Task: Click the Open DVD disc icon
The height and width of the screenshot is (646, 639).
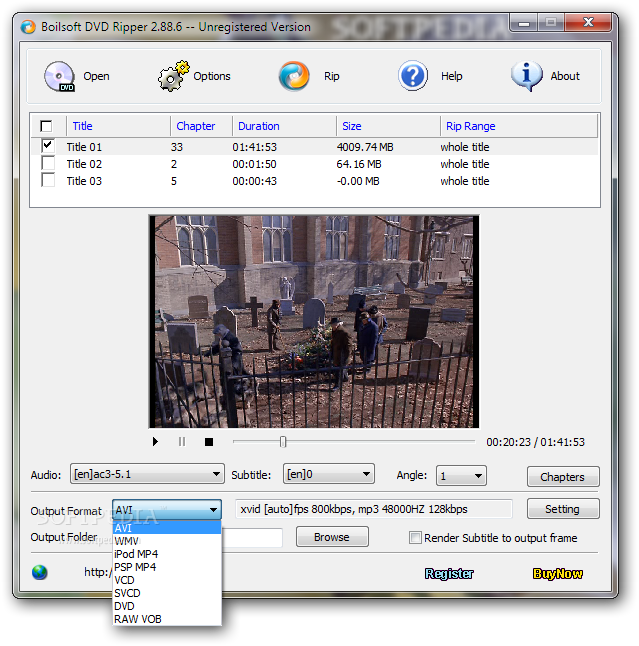Action: [x=59, y=76]
